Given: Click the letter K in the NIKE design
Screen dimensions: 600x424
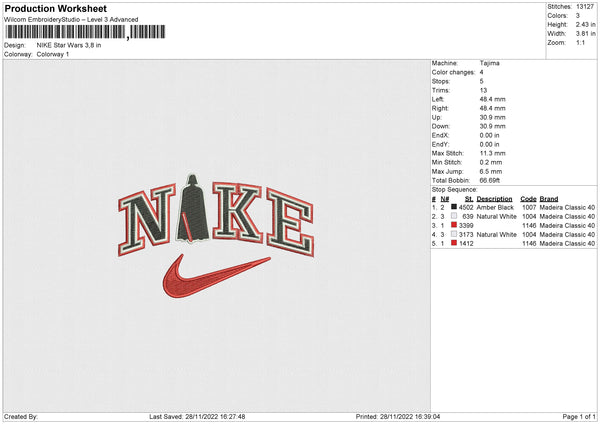Looking at the screenshot, I should click(x=238, y=213).
